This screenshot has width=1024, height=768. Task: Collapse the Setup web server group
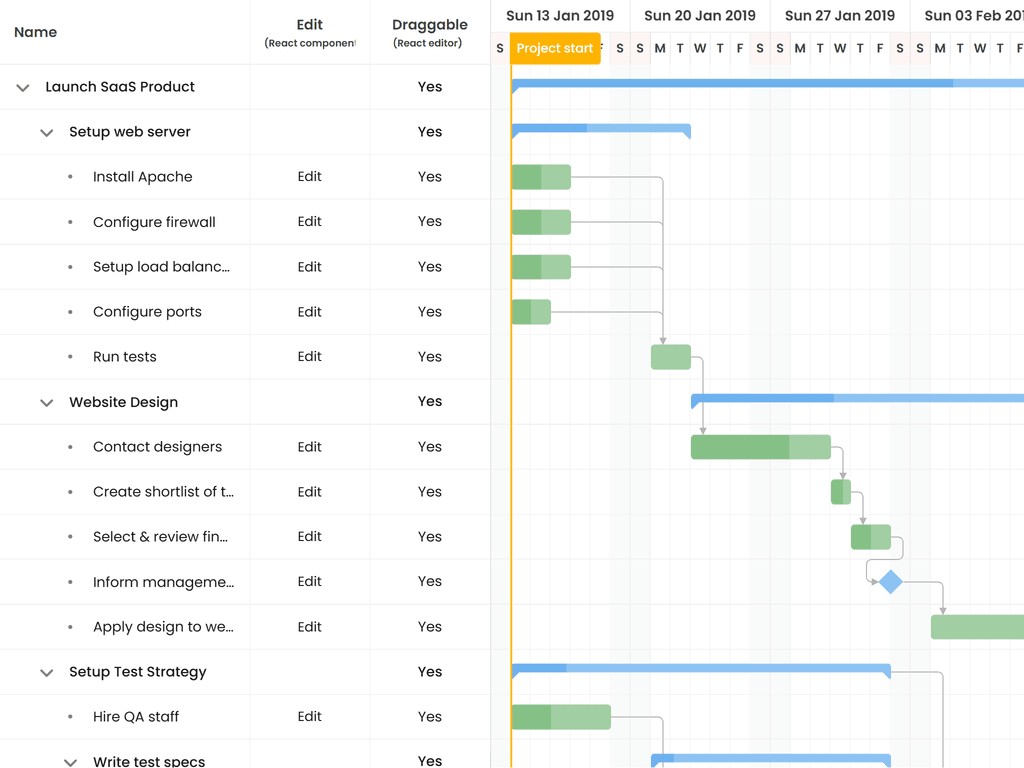click(x=46, y=133)
